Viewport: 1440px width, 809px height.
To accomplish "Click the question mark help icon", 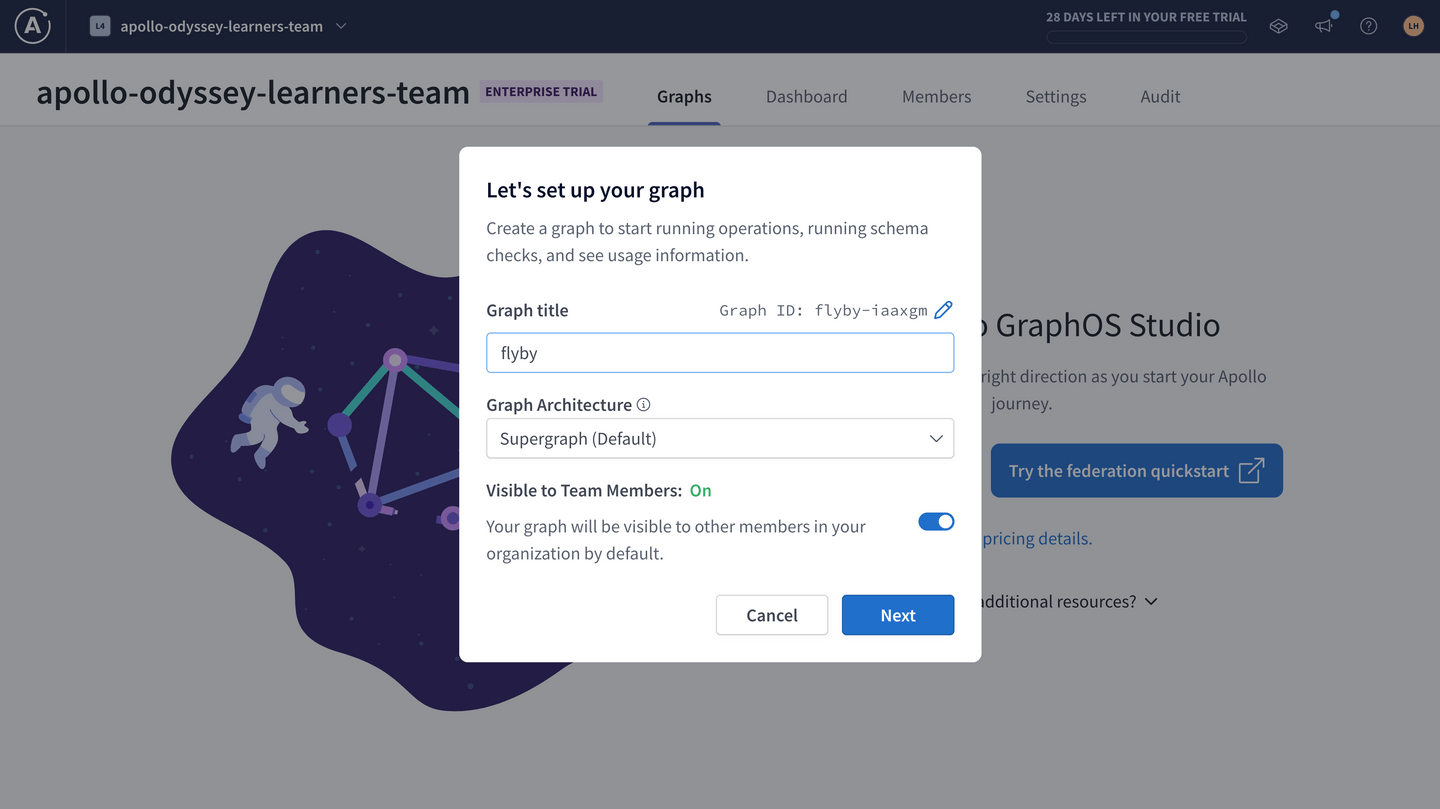I will pyautogui.click(x=1368, y=26).
